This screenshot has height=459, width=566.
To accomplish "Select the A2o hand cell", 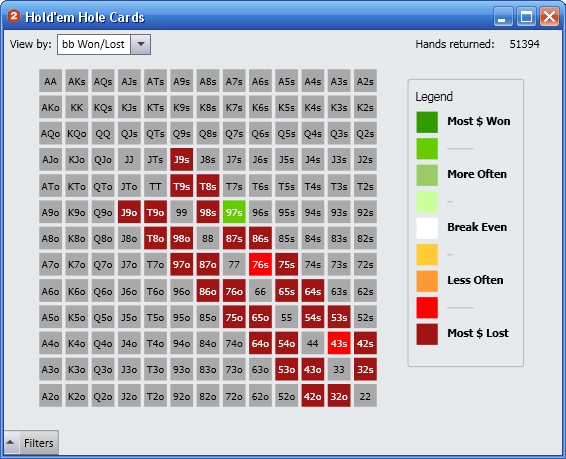I will coord(51,396).
